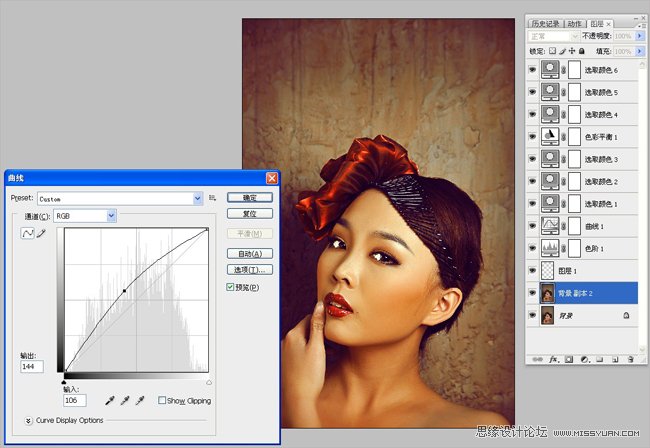Toggle visibility of 背景 layer
This screenshot has height=448, width=650.
[x=533, y=315]
